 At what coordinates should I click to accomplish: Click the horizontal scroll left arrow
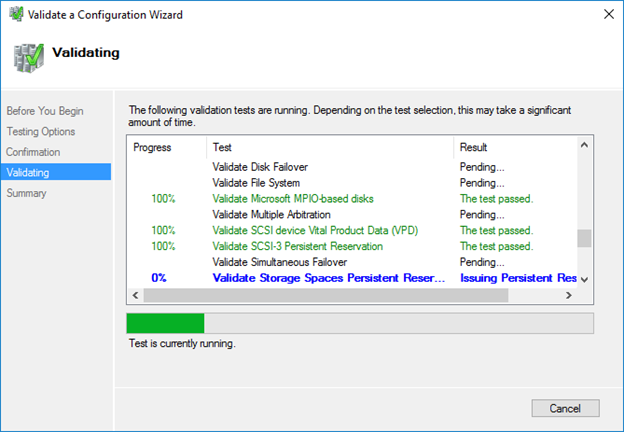(x=135, y=295)
